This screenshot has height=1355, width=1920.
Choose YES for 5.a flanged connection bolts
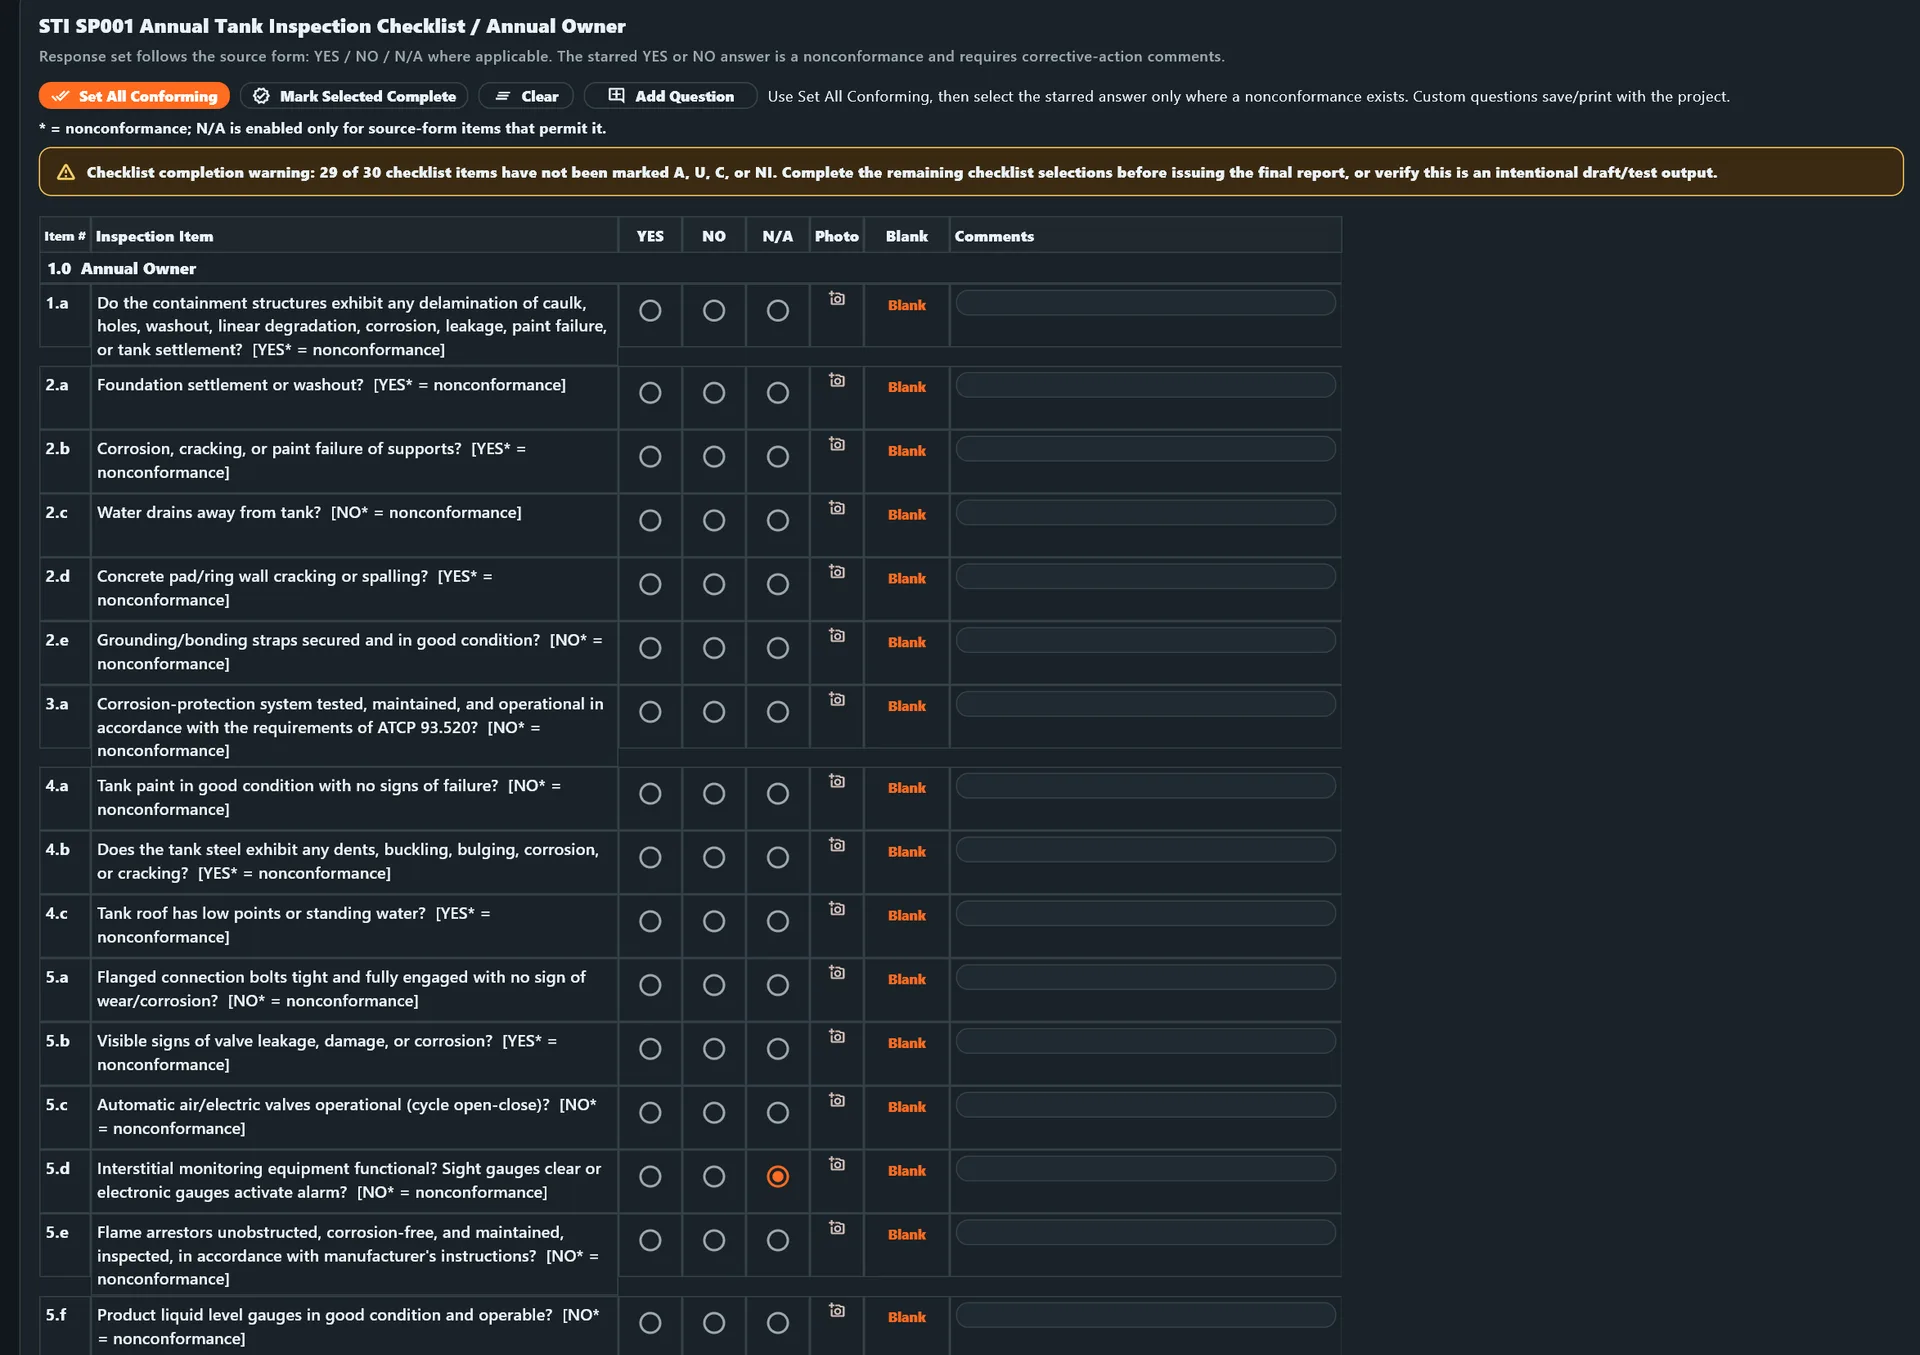(x=650, y=985)
